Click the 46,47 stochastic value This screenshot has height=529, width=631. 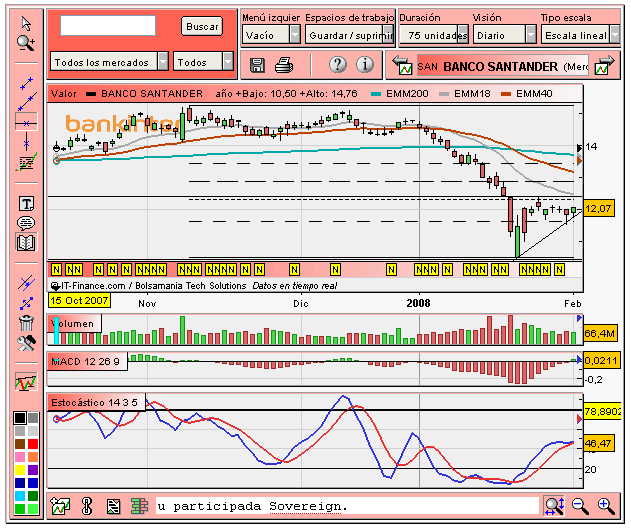[598, 443]
